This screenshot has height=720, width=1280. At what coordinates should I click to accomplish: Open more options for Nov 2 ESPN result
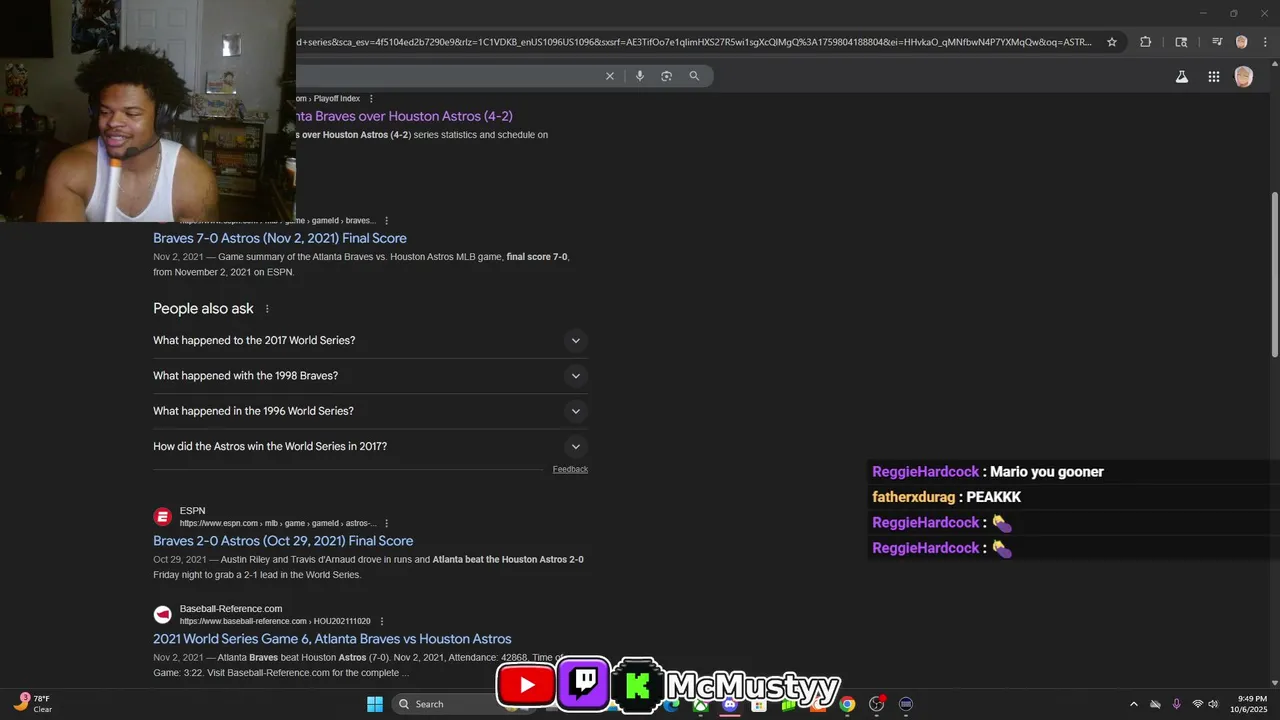click(386, 221)
